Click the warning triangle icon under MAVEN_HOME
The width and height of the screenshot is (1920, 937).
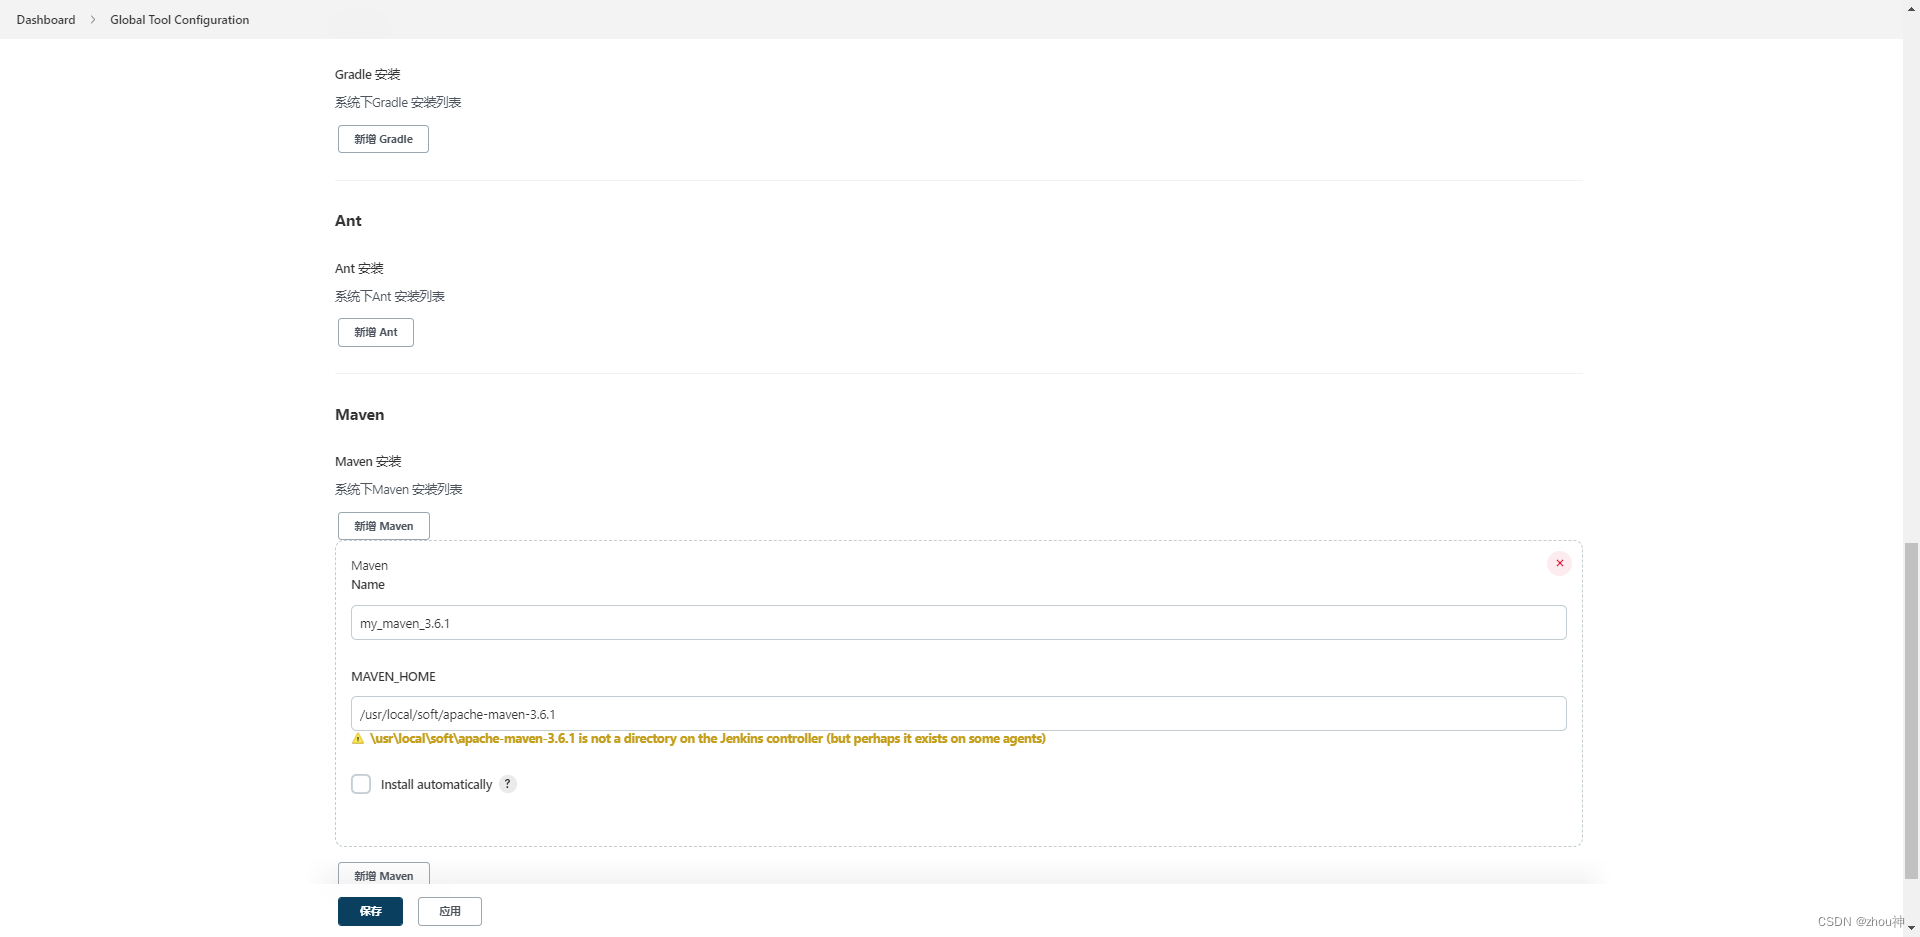point(357,739)
